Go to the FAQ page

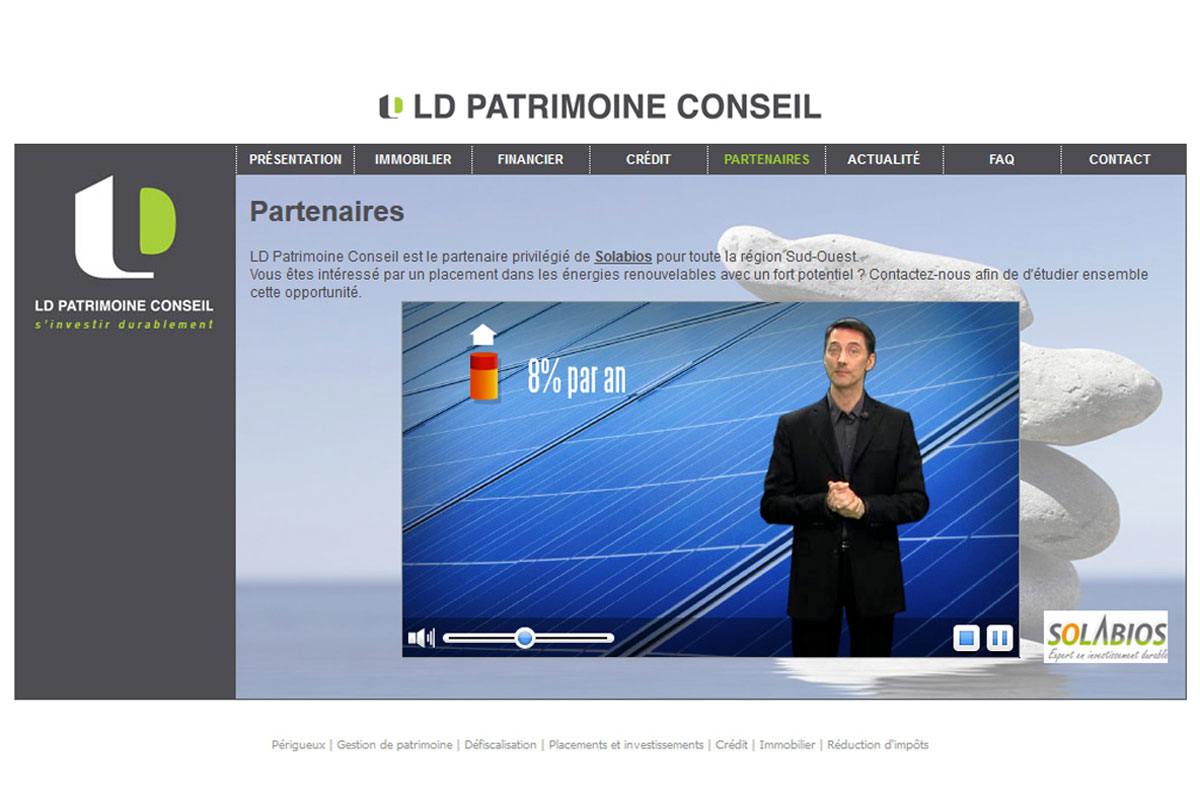(x=1002, y=159)
